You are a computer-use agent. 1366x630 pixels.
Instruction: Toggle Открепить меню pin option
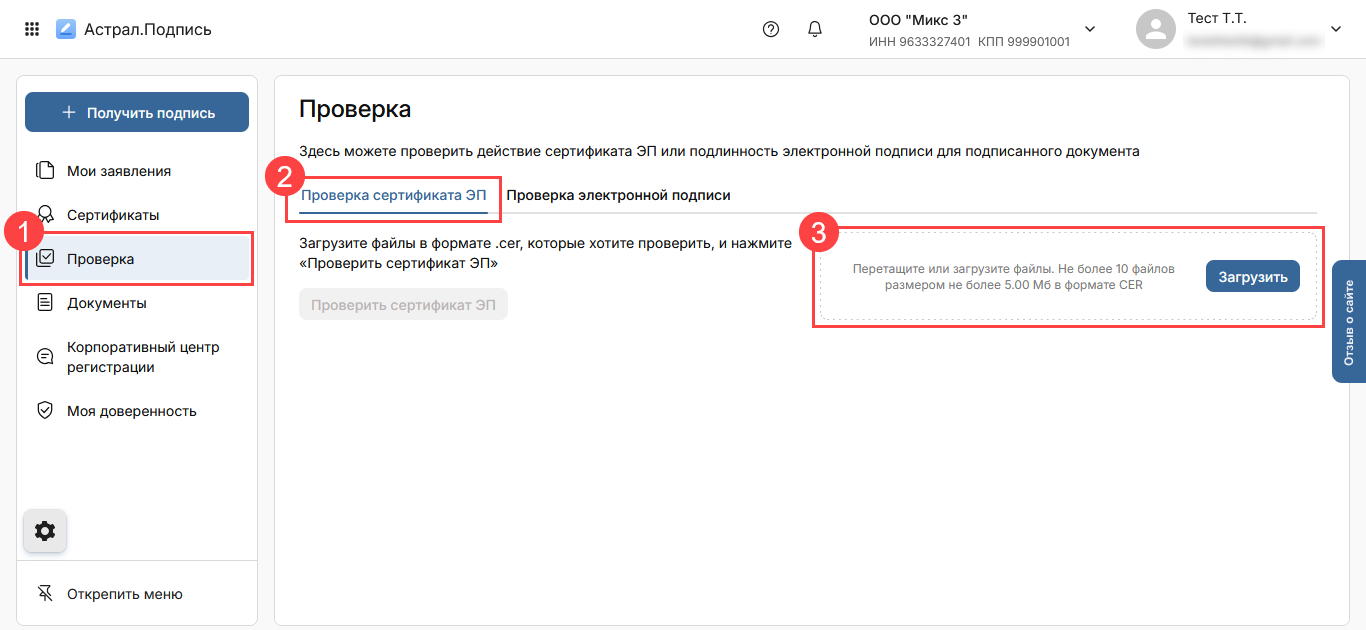[x=110, y=594]
